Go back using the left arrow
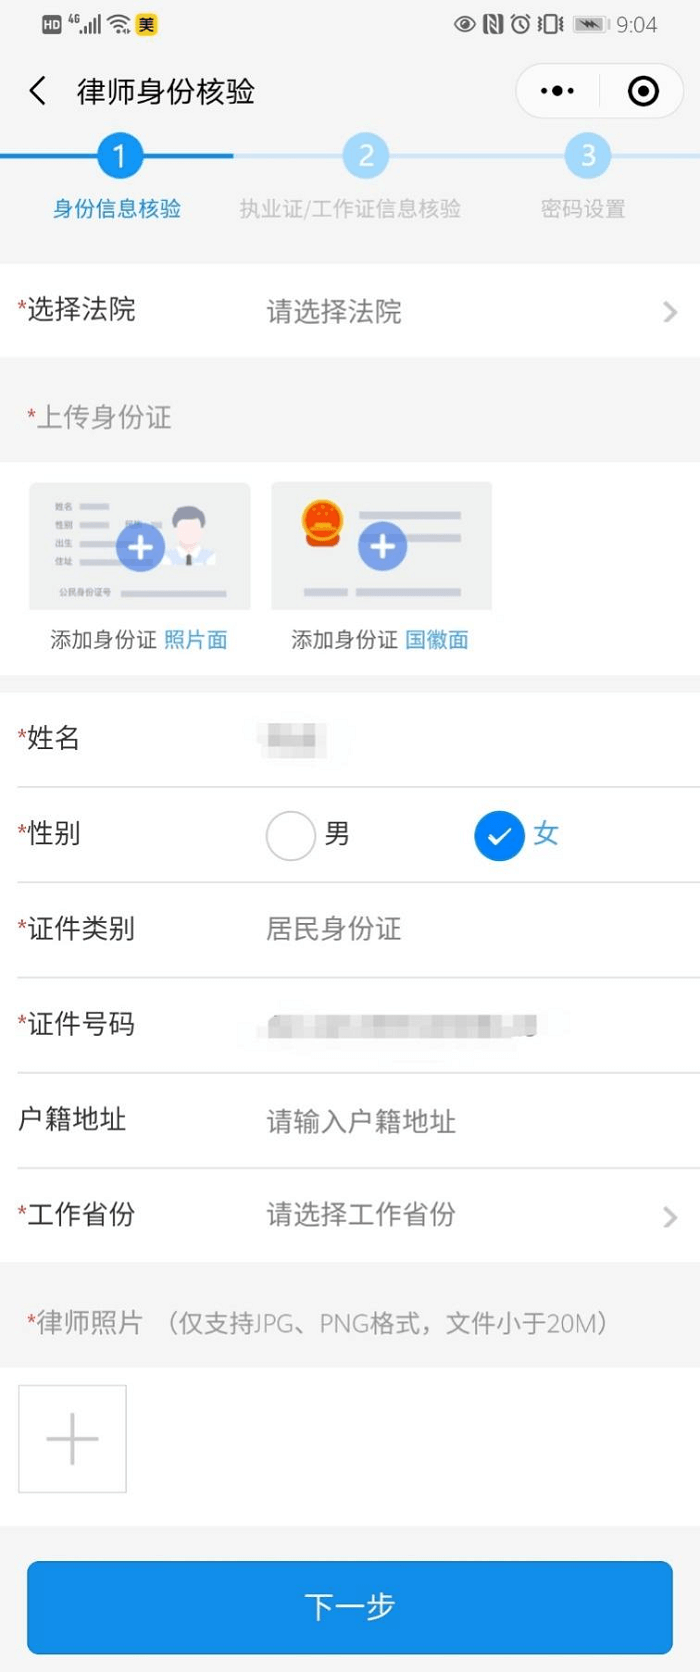Screen dimensions: 700x1672 [38, 91]
